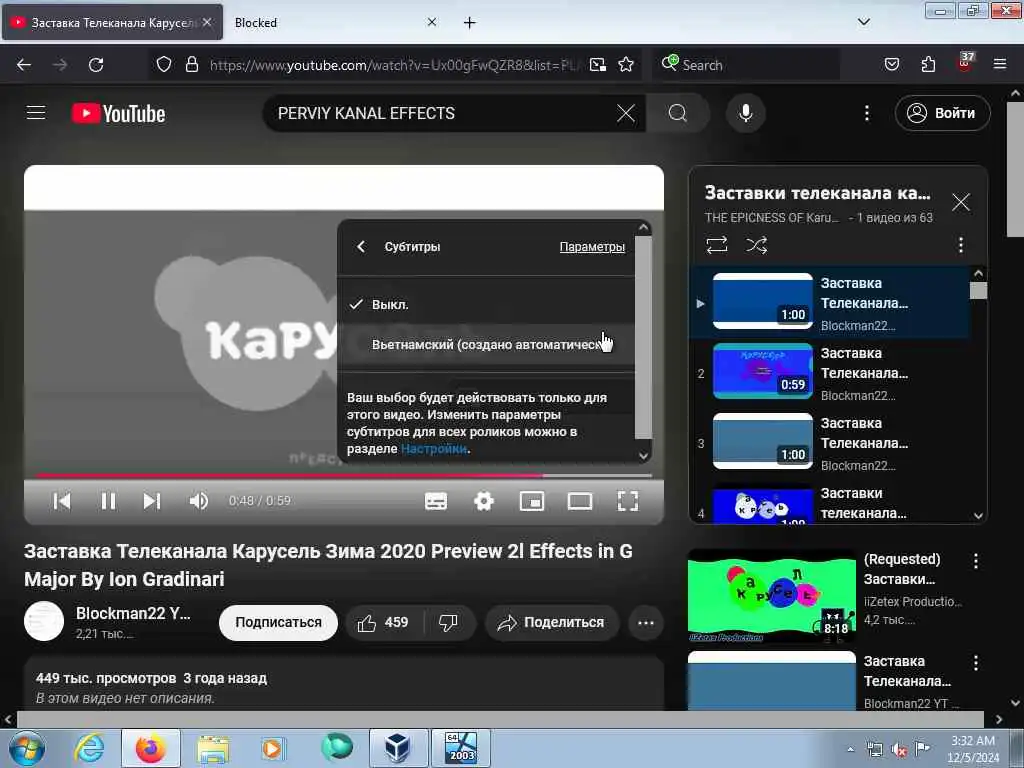Click the Войти sign-in button

(942, 113)
